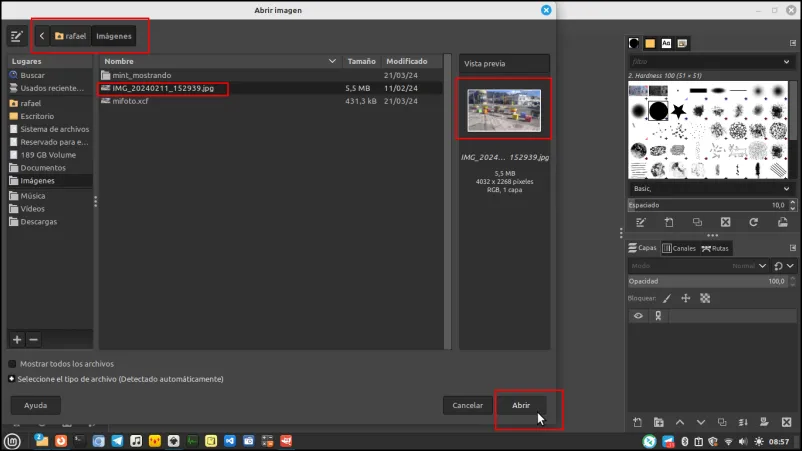Open the volume control in system tray

click(743, 442)
